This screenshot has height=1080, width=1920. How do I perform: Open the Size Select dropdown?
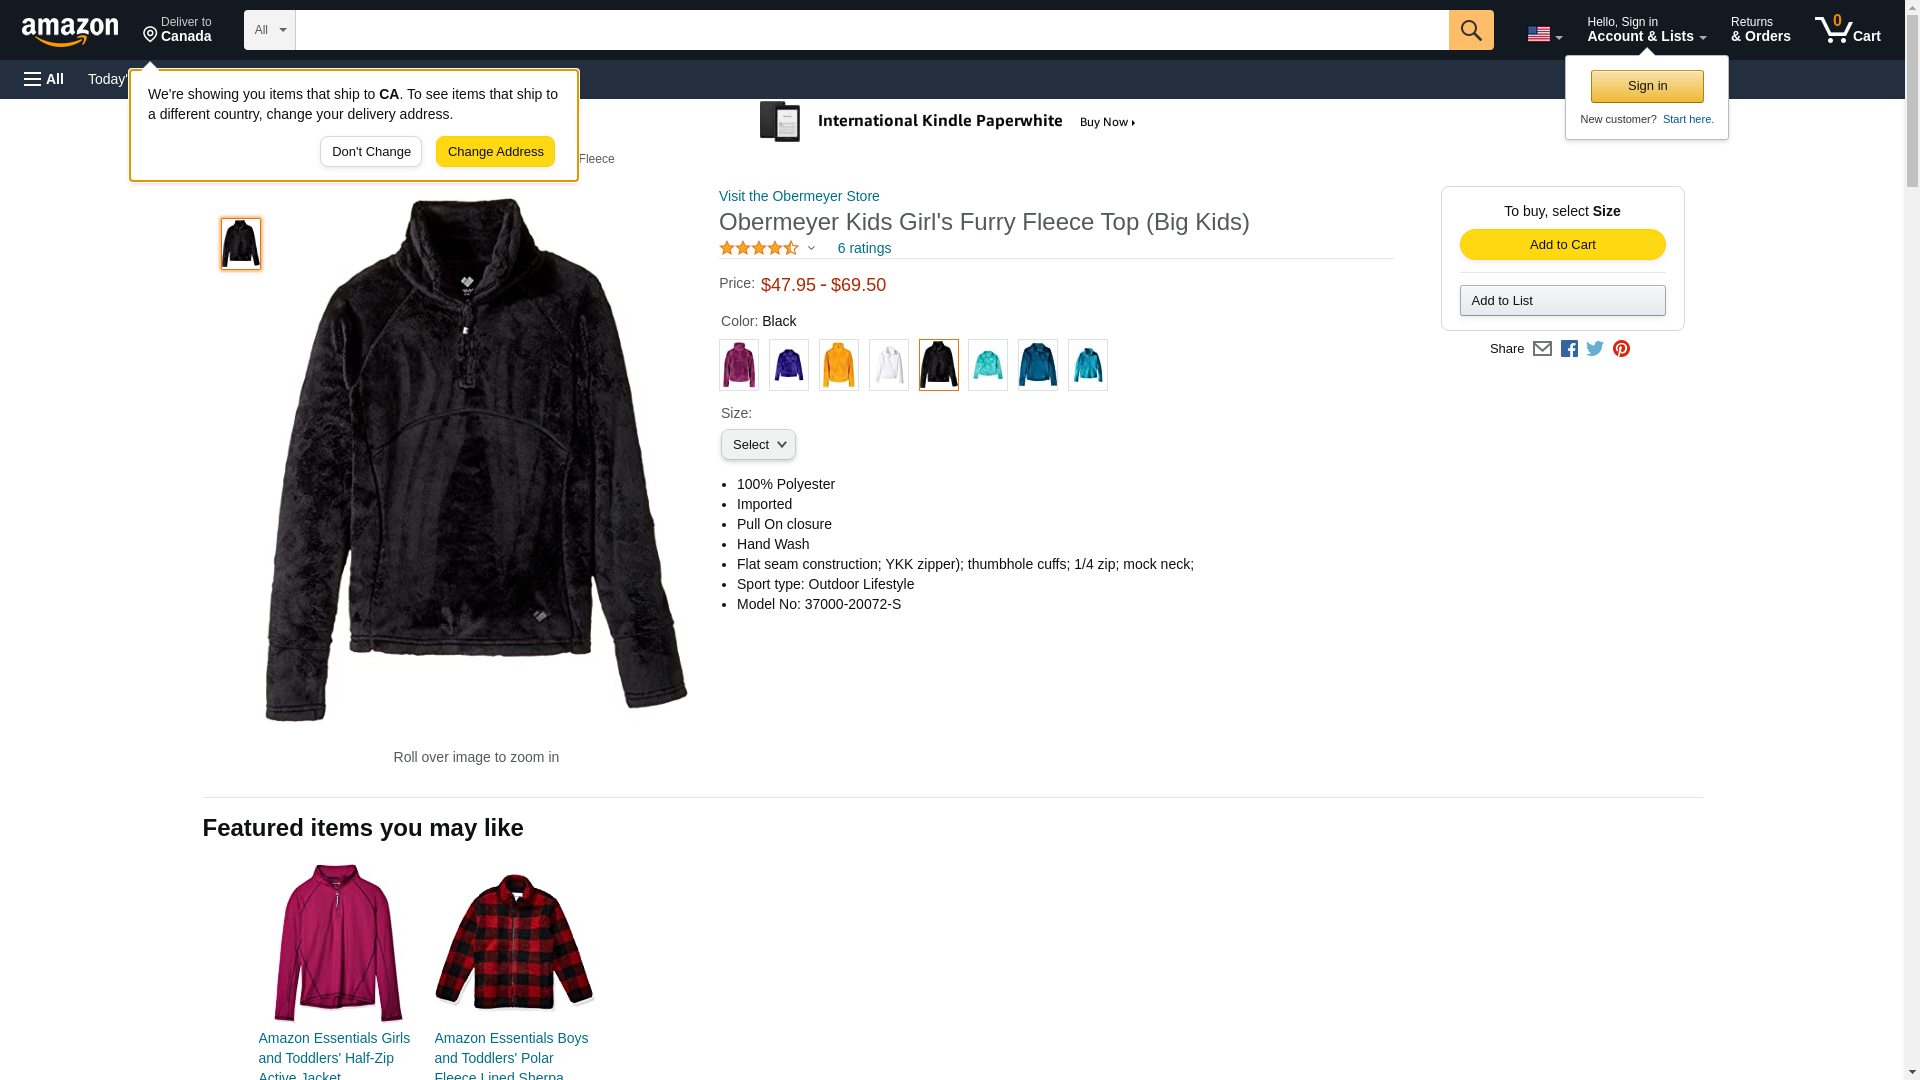coord(758,445)
